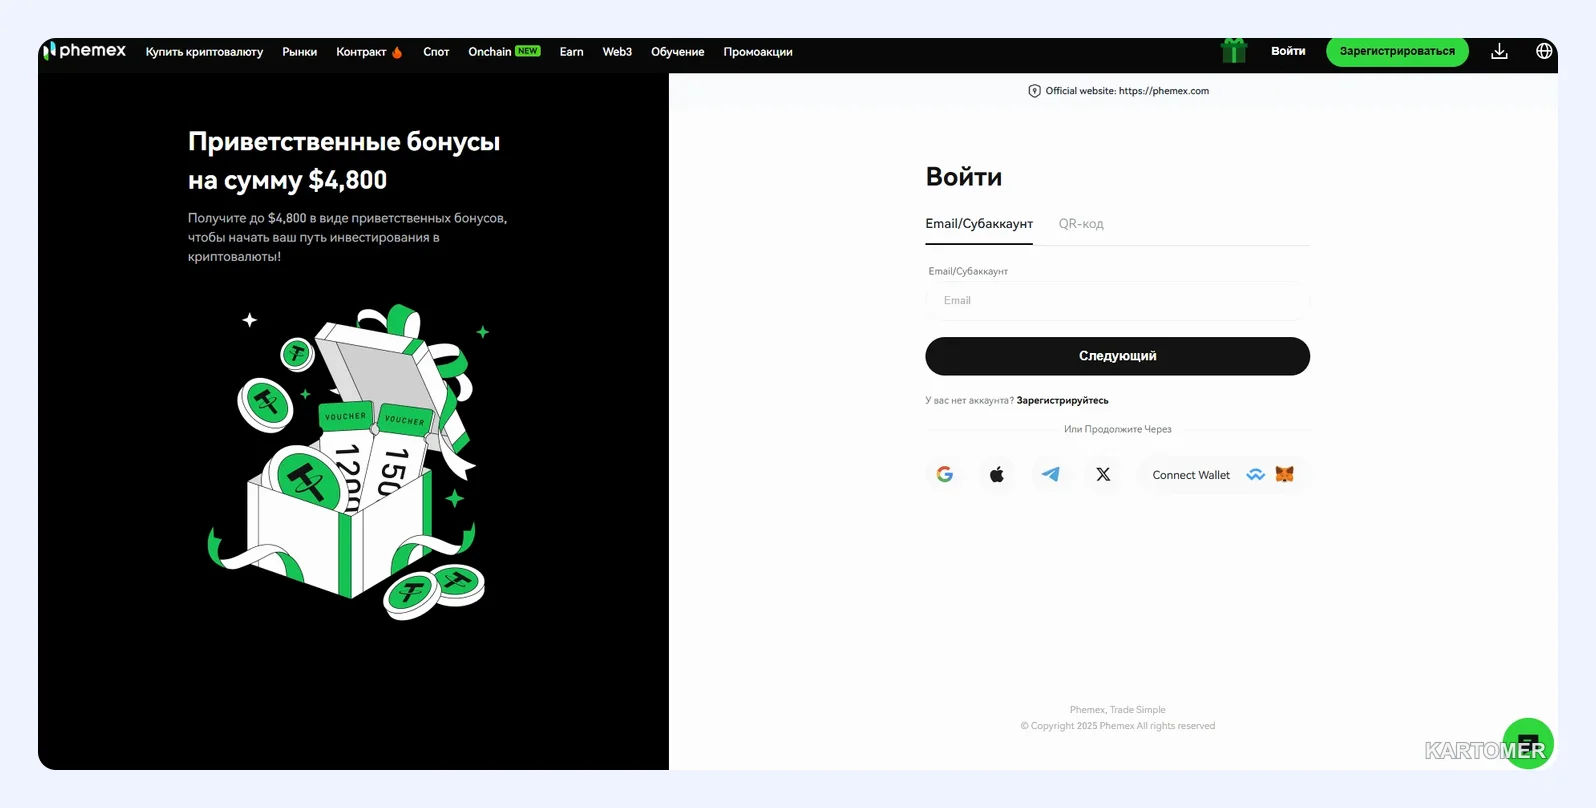
Task: Sign in with the Google icon
Action: pyautogui.click(x=945, y=475)
